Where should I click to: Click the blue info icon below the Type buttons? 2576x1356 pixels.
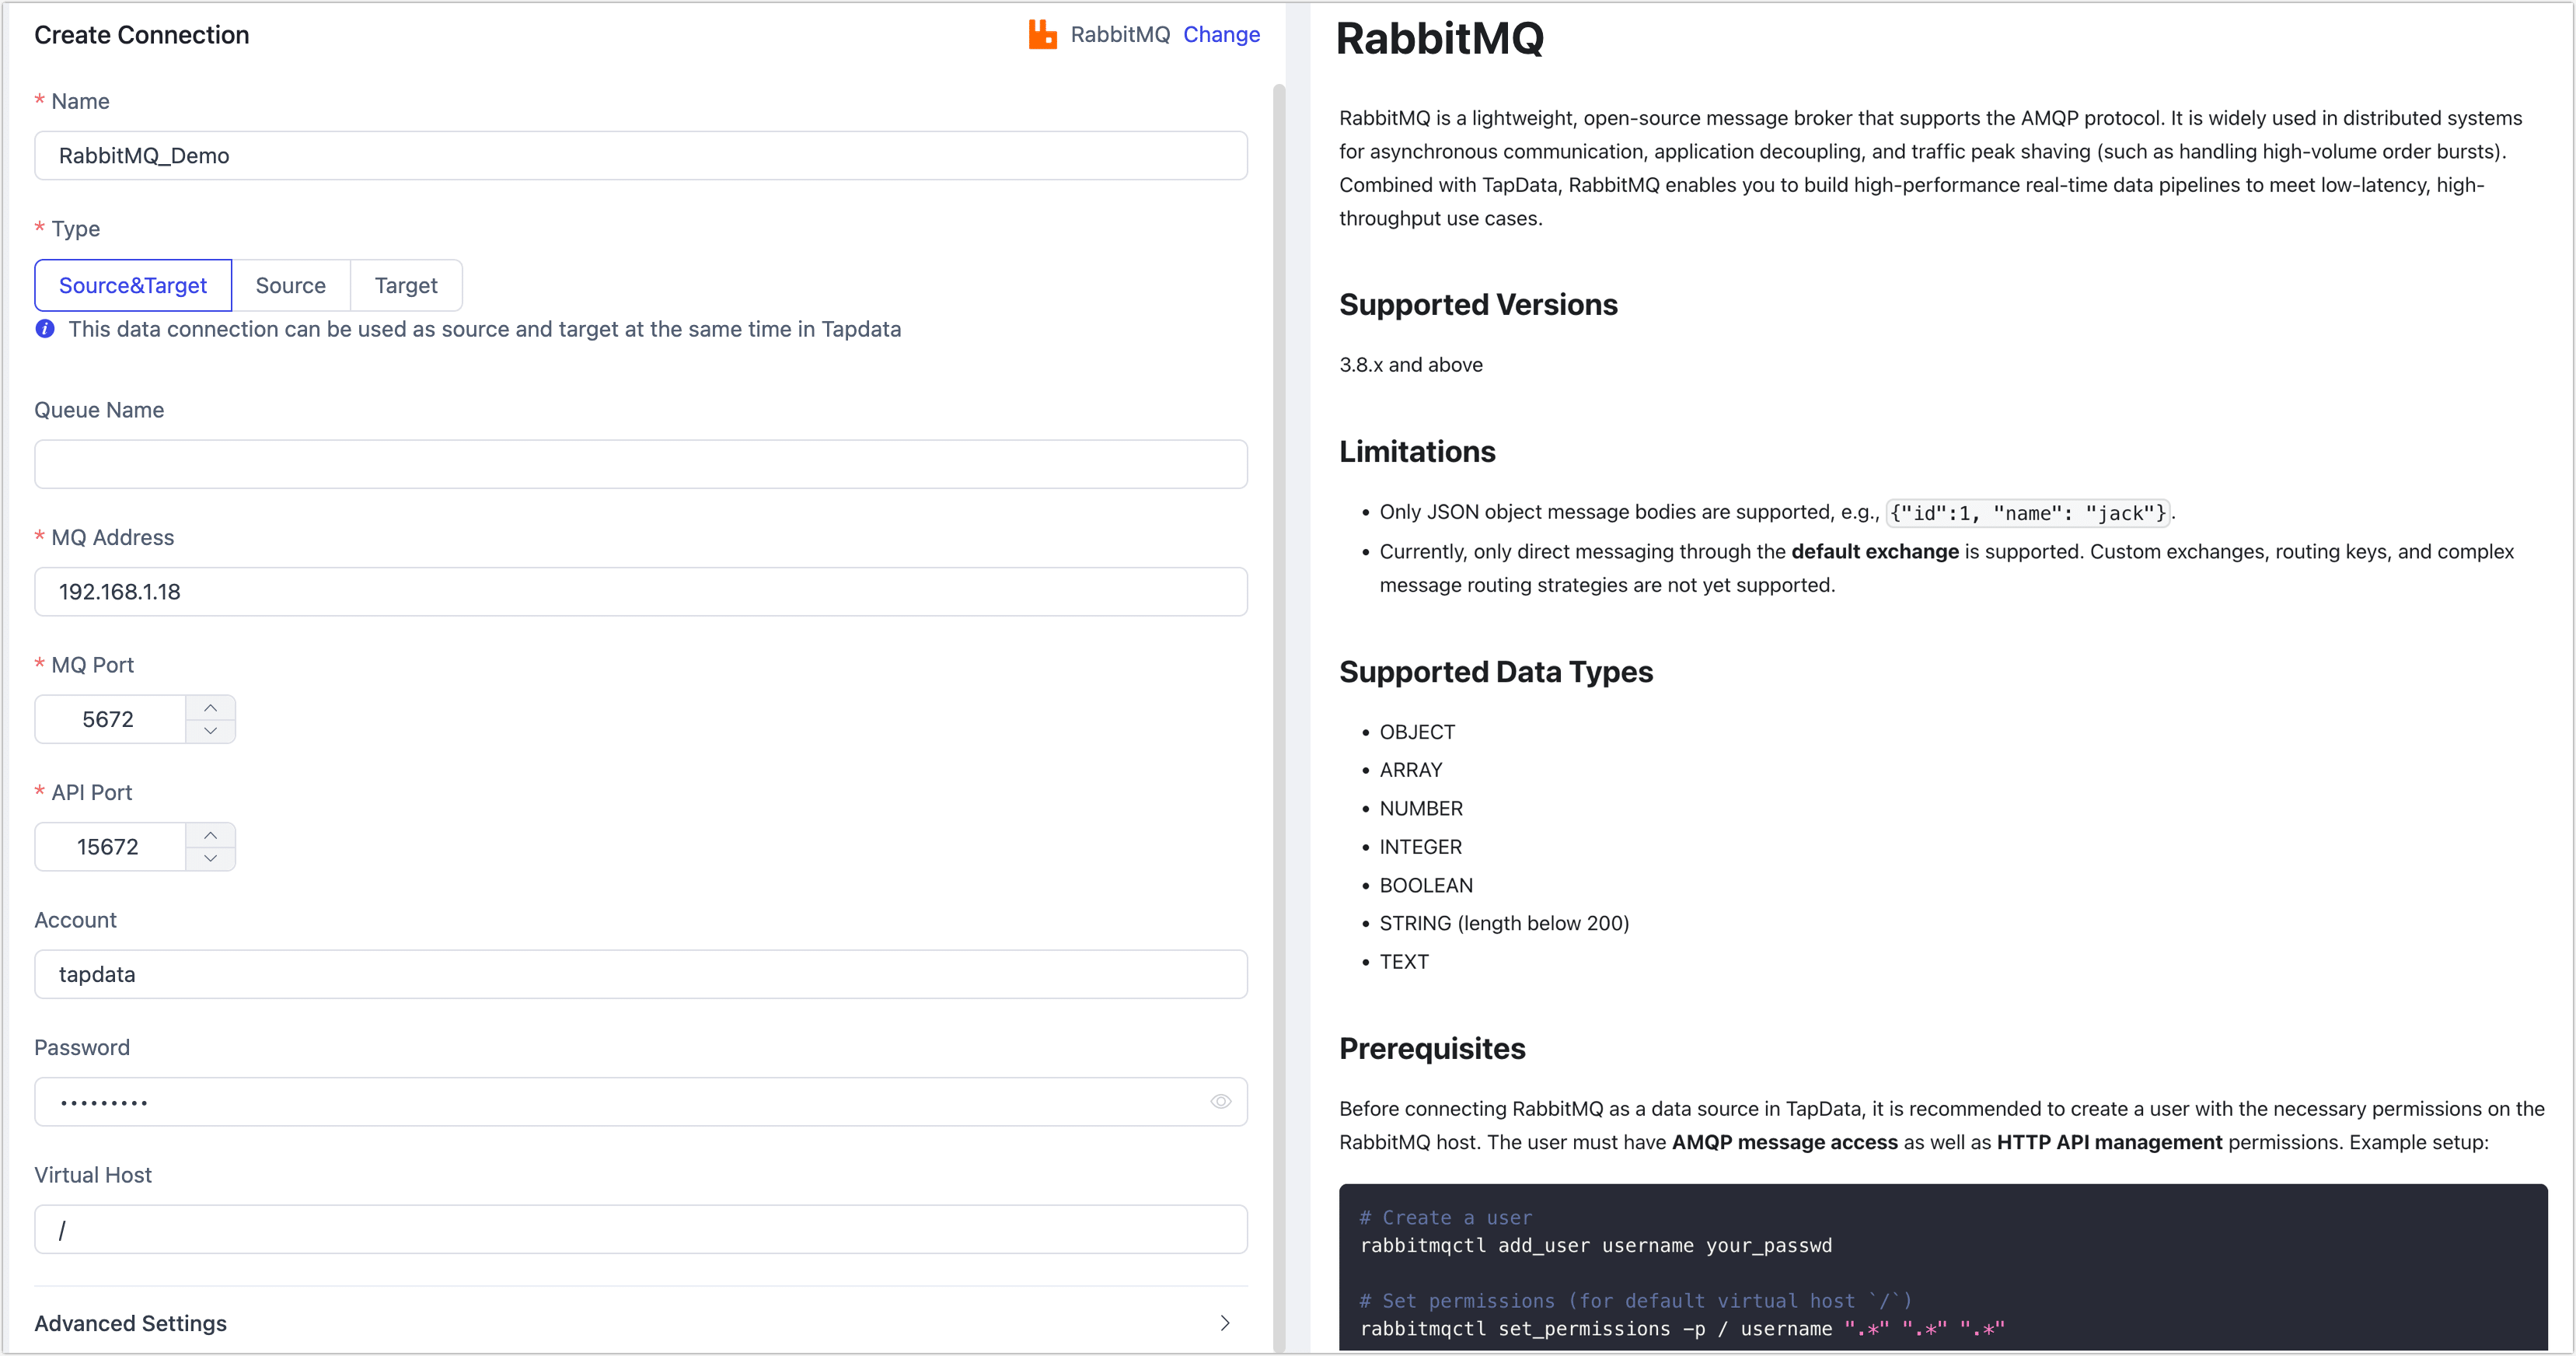(x=45, y=329)
